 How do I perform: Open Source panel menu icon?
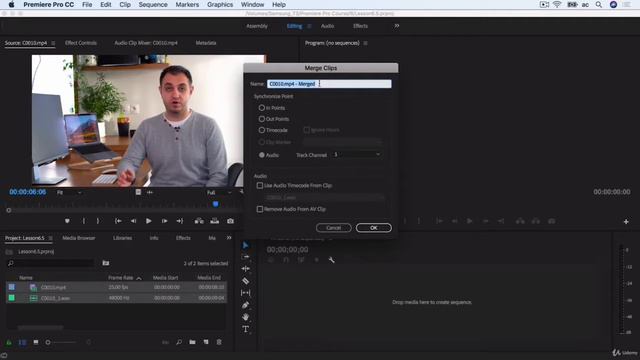click(x=53, y=43)
